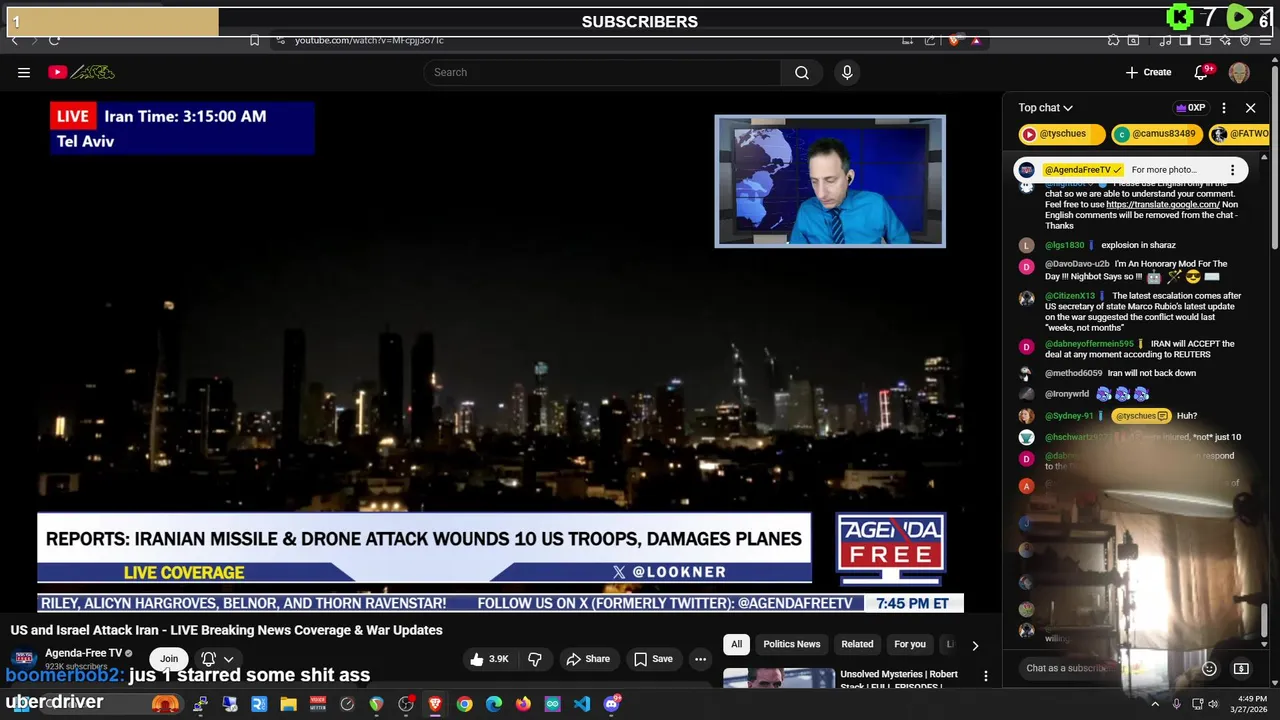Image resolution: width=1280 pixels, height=720 pixels.
Task: Close the live chat panel
Action: click(x=1250, y=108)
